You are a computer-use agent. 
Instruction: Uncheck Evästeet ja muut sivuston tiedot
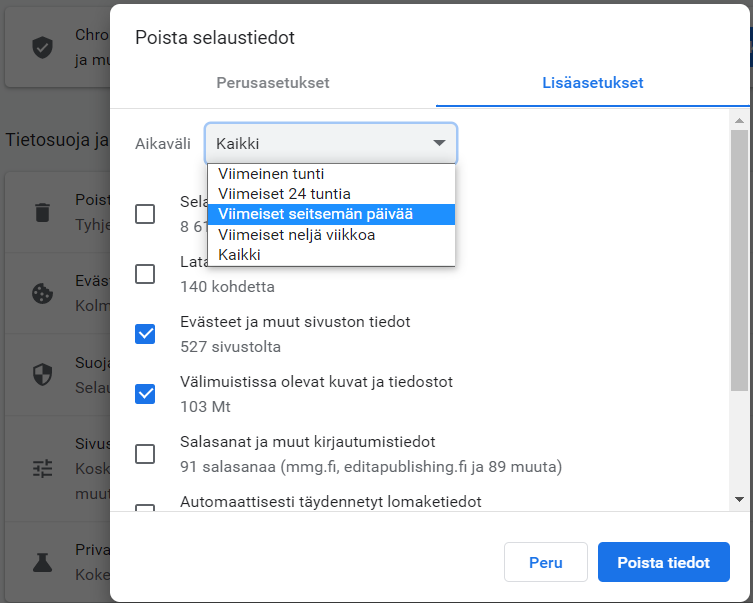click(x=145, y=334)
